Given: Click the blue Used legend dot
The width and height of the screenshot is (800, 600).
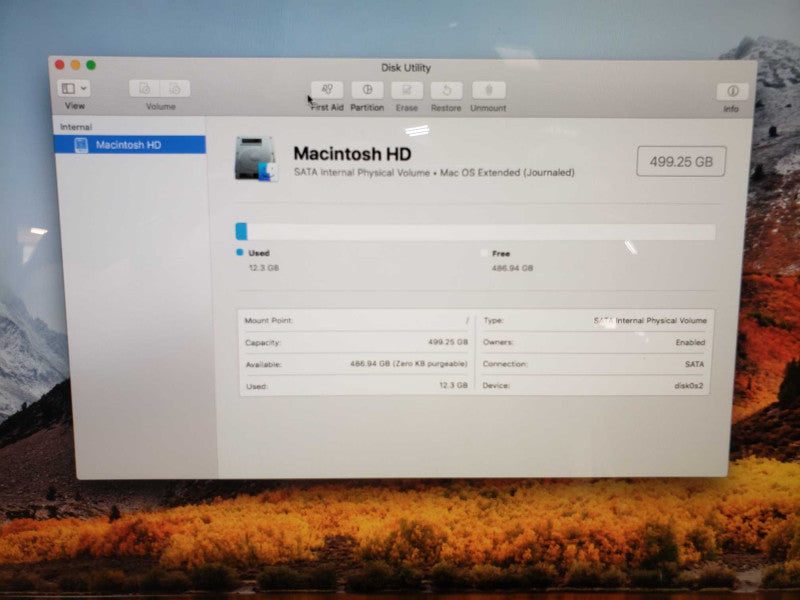Looking at the screenshot, I should (x=240, y=252).
